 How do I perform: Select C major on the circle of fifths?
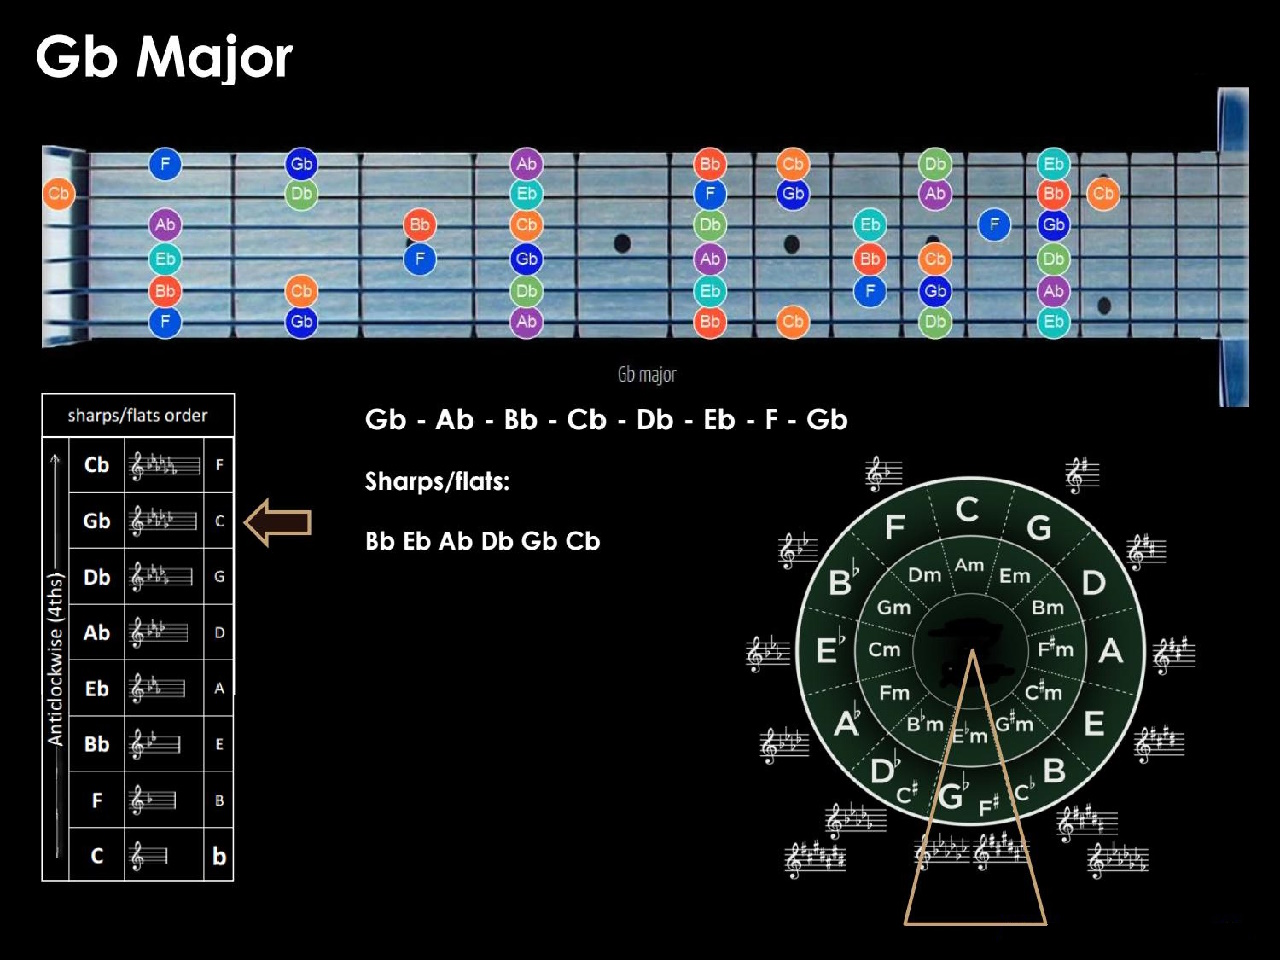pyautogui.click(x=967, y=510)
